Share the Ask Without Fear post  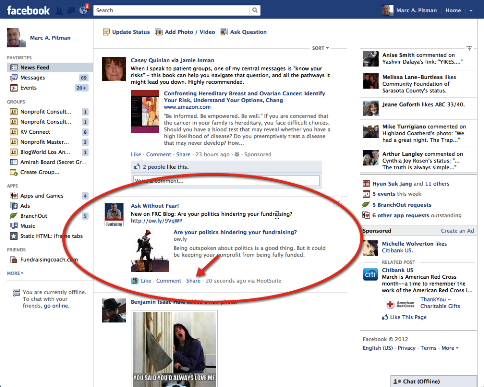(193, 281)
